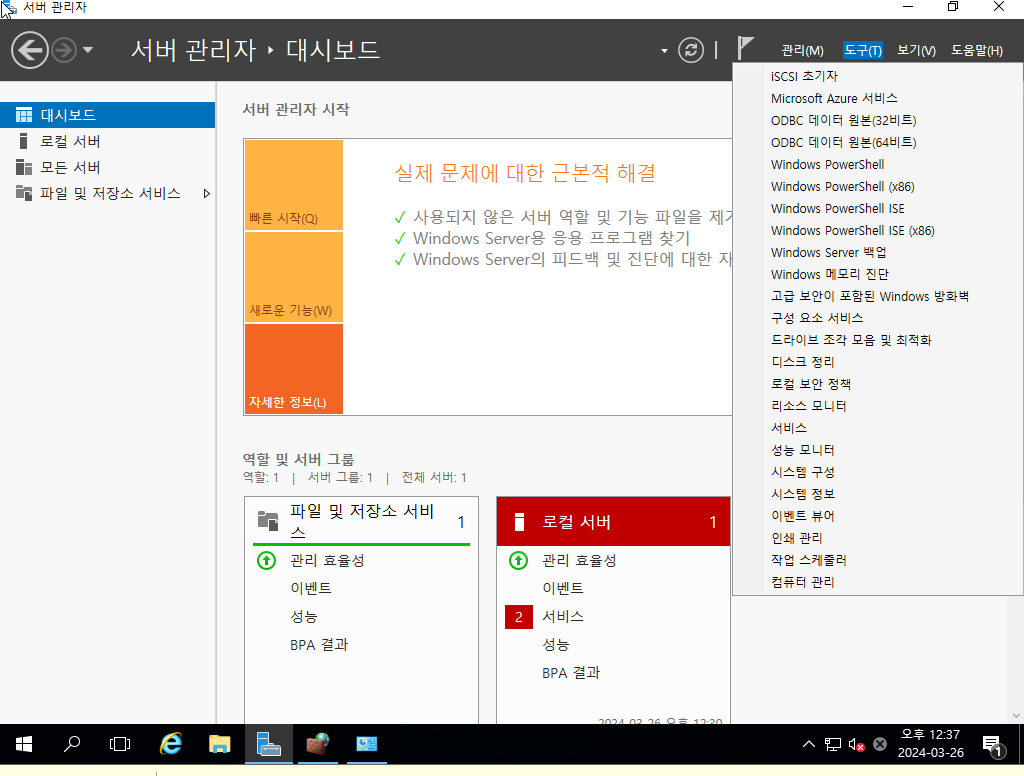
Task: Click the Server Manager taskbar icon
Action: pos(268,744)
